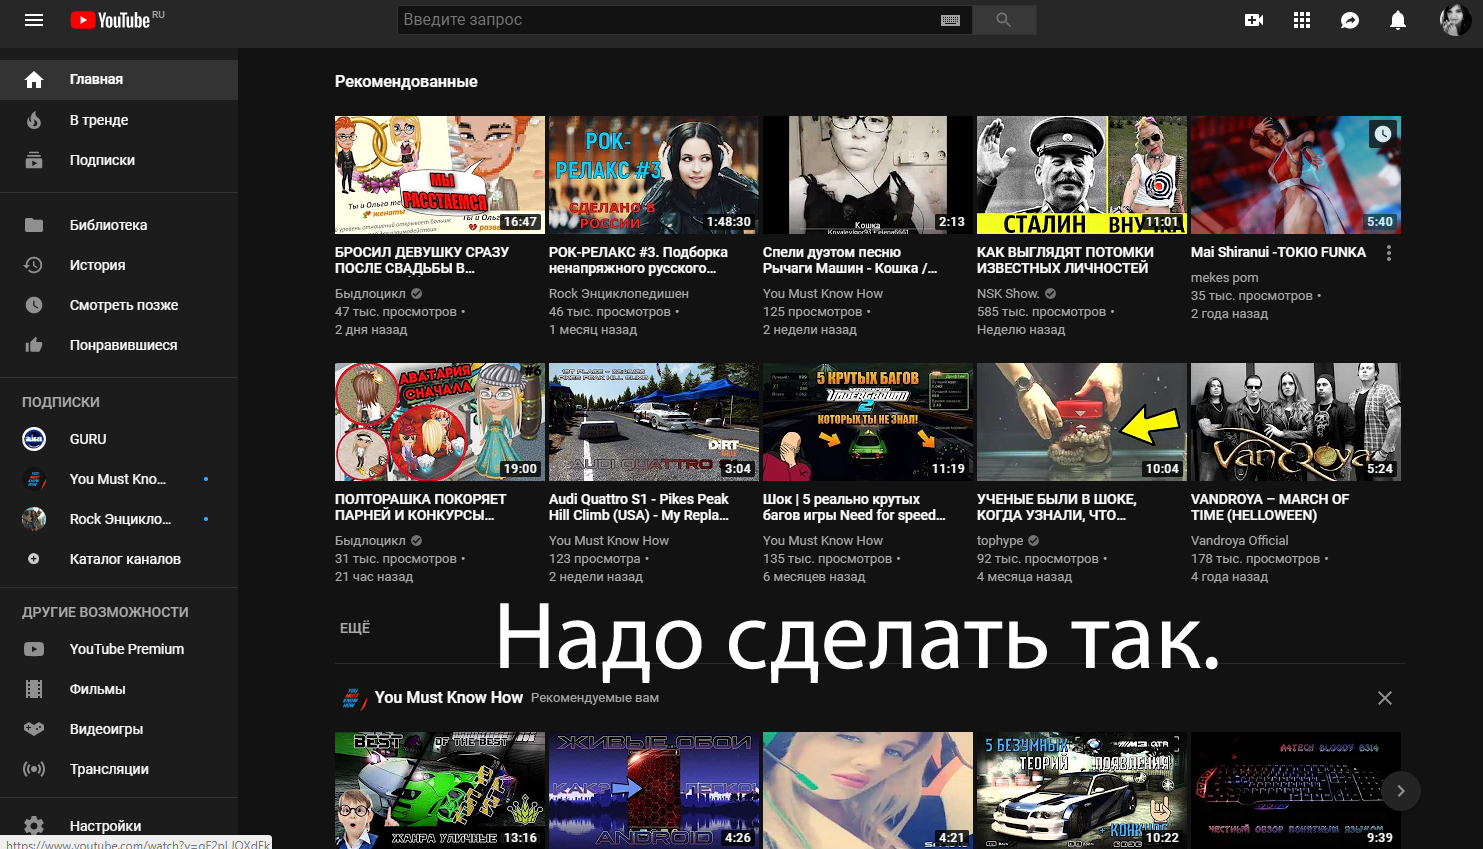Screen dimensions: 1483x849
Task: Click the Настройки gear icon
Action: click(34, 826)
